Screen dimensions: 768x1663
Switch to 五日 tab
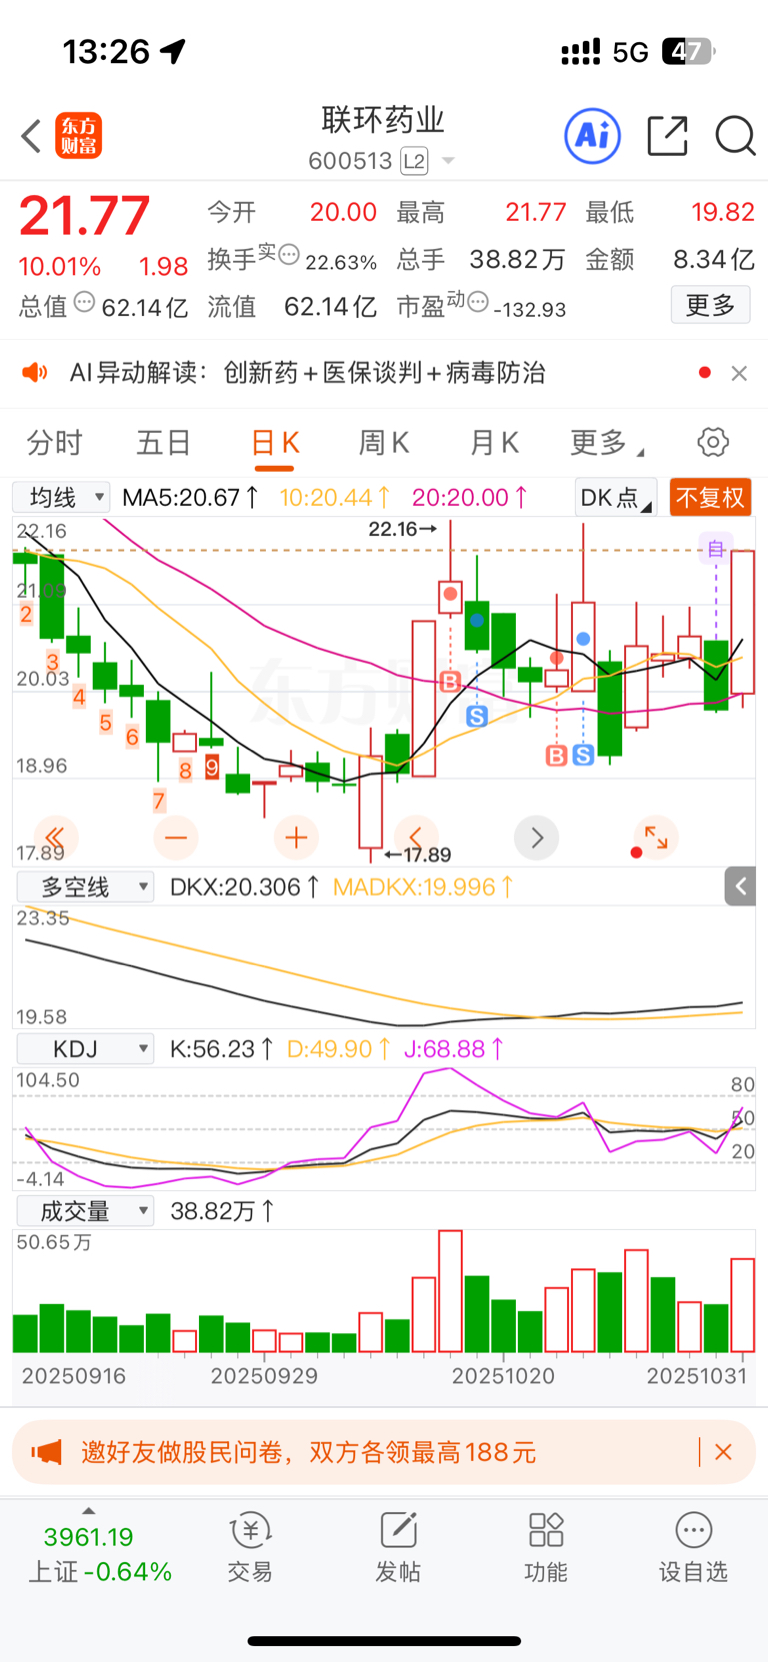pyautogui.click(x=163, y=442)
